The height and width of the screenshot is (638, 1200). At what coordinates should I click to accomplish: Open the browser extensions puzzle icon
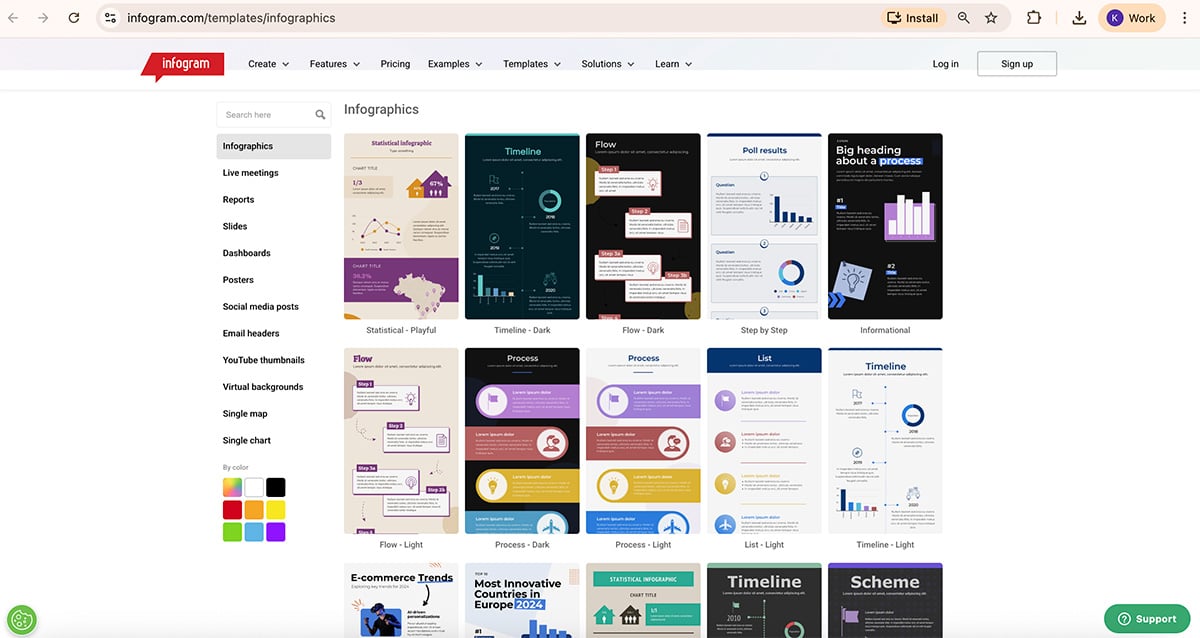(x=1033, y=17)
